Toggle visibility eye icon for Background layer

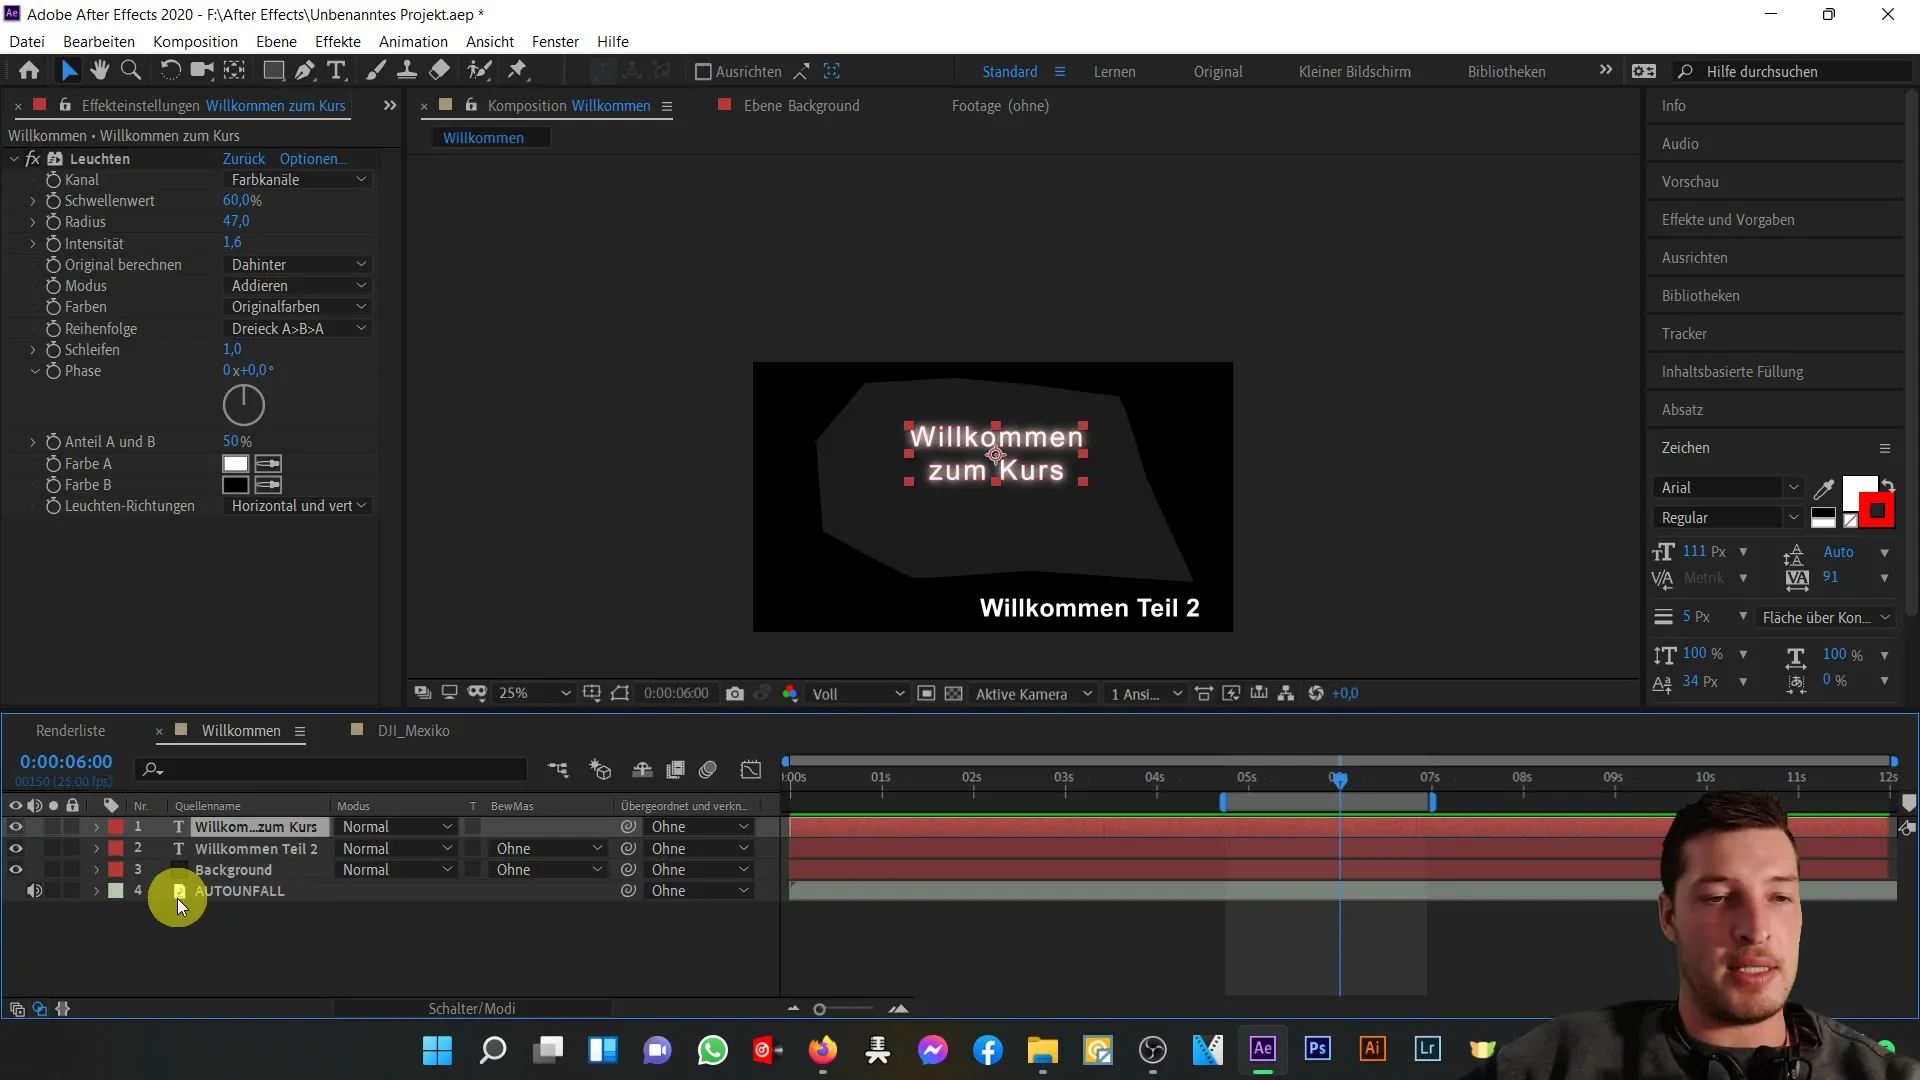pyautogui.click(x=15, y=869)
